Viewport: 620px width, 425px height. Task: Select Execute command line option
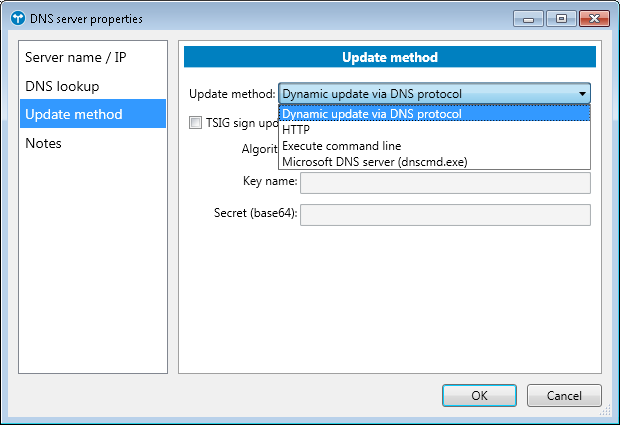point(337,145)
